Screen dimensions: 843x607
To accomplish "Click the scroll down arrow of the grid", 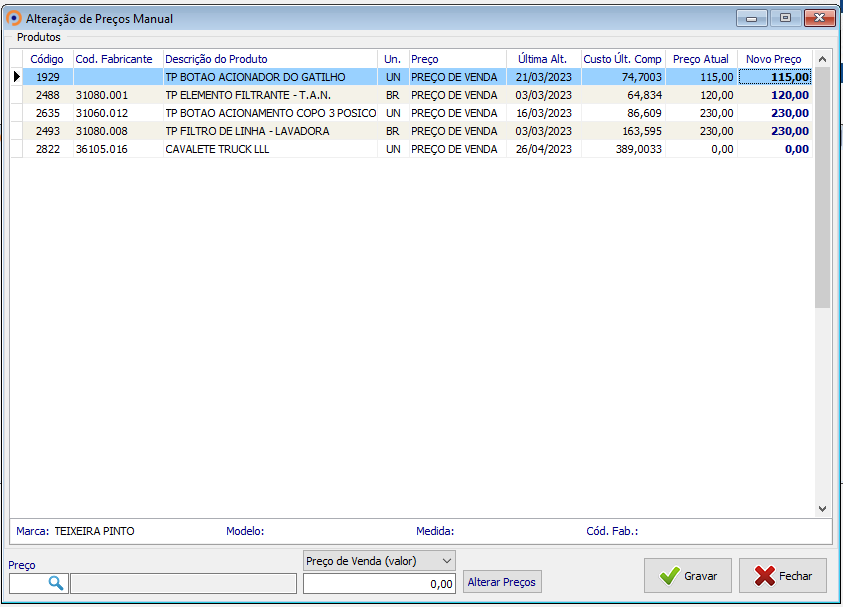I will click(822, 508).
